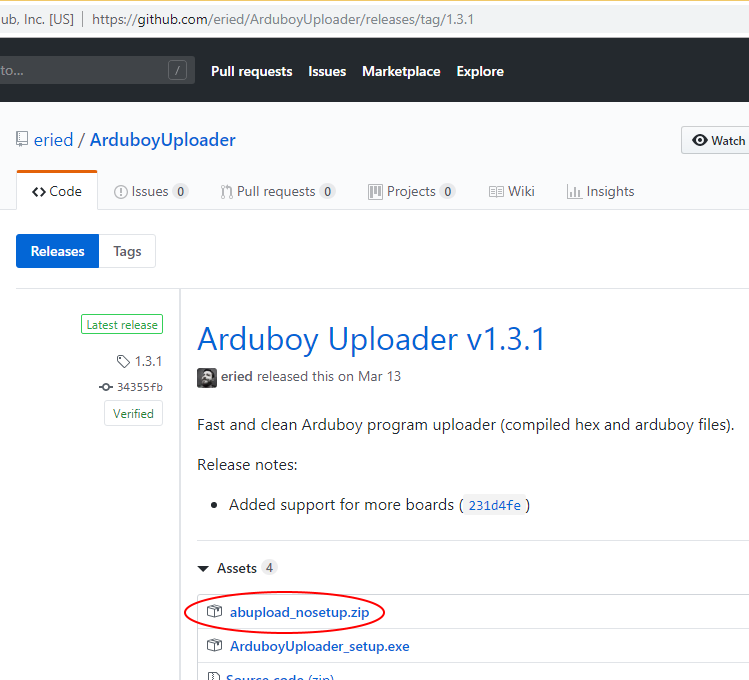
Task: Click the tag icon next to 1.3.1
Action: click(x=123, y=361)
